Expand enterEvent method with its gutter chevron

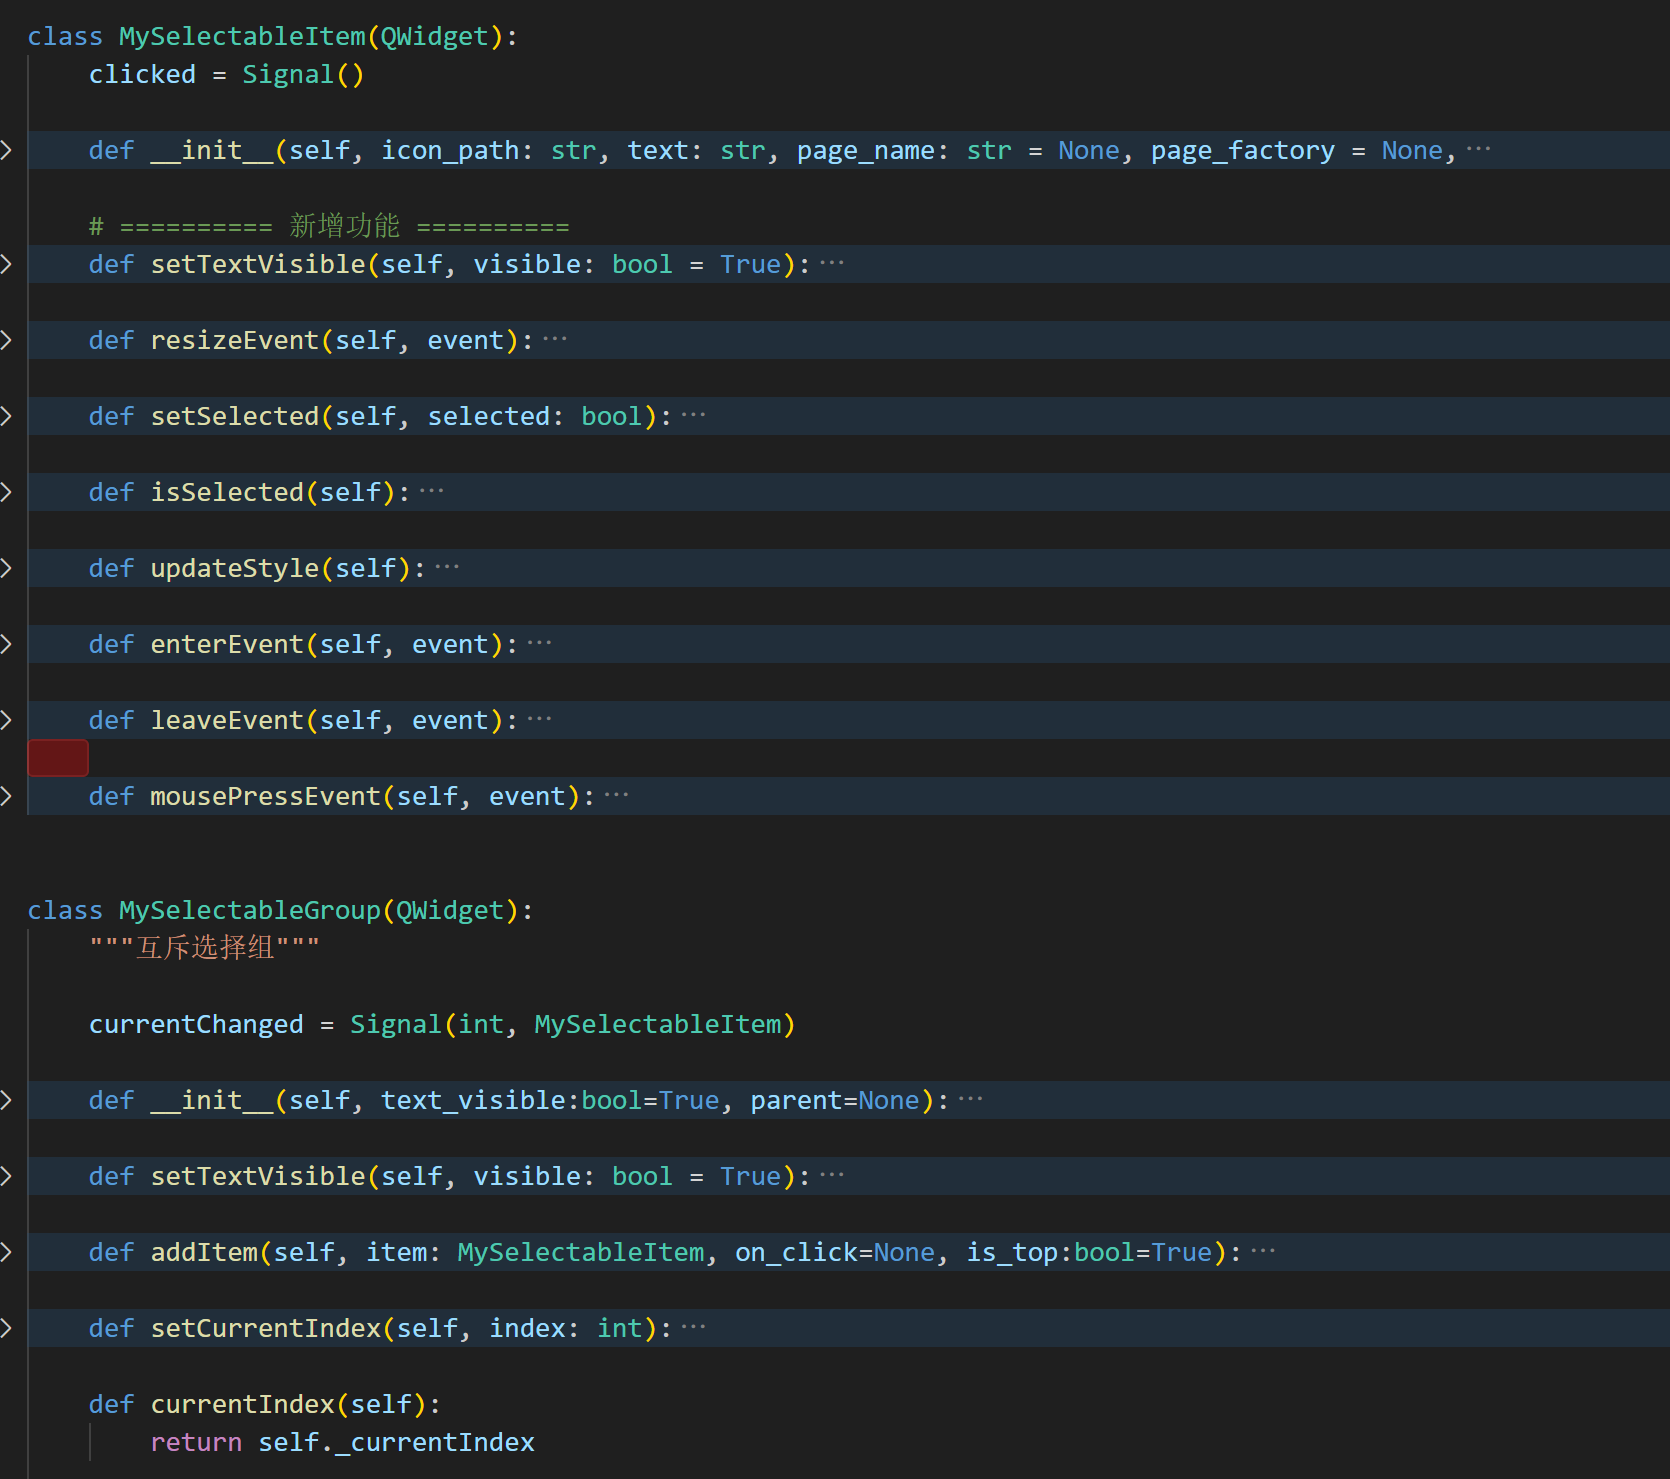(x=6, y=644)
